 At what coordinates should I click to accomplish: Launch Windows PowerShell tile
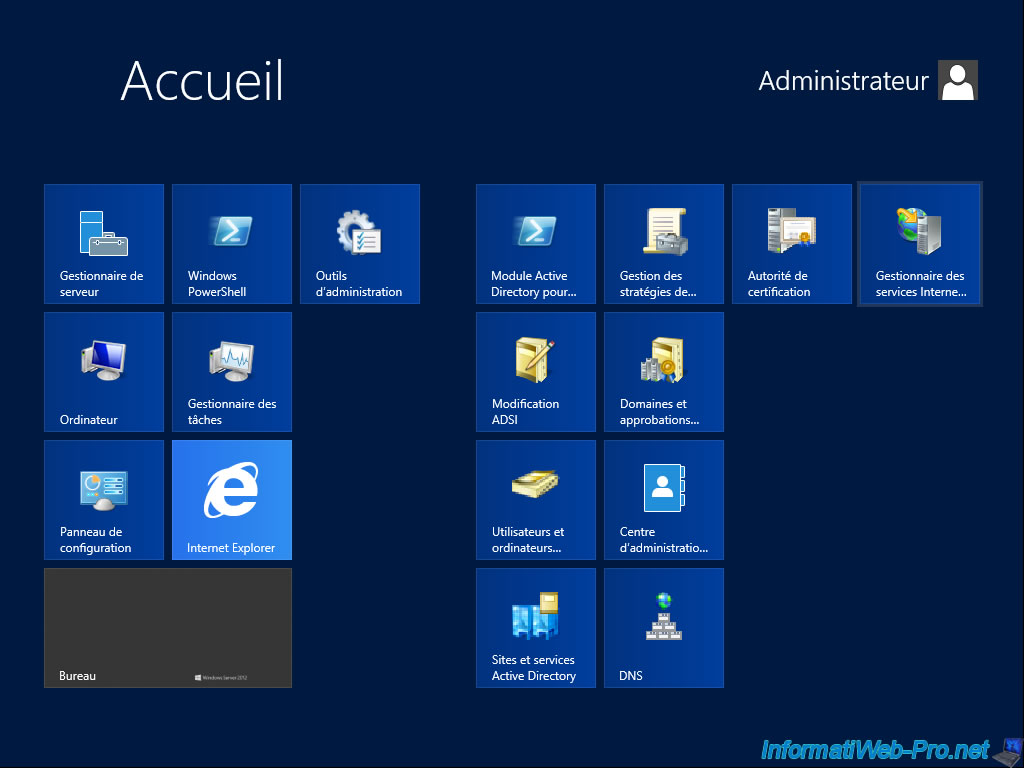[x=232, y=244]
